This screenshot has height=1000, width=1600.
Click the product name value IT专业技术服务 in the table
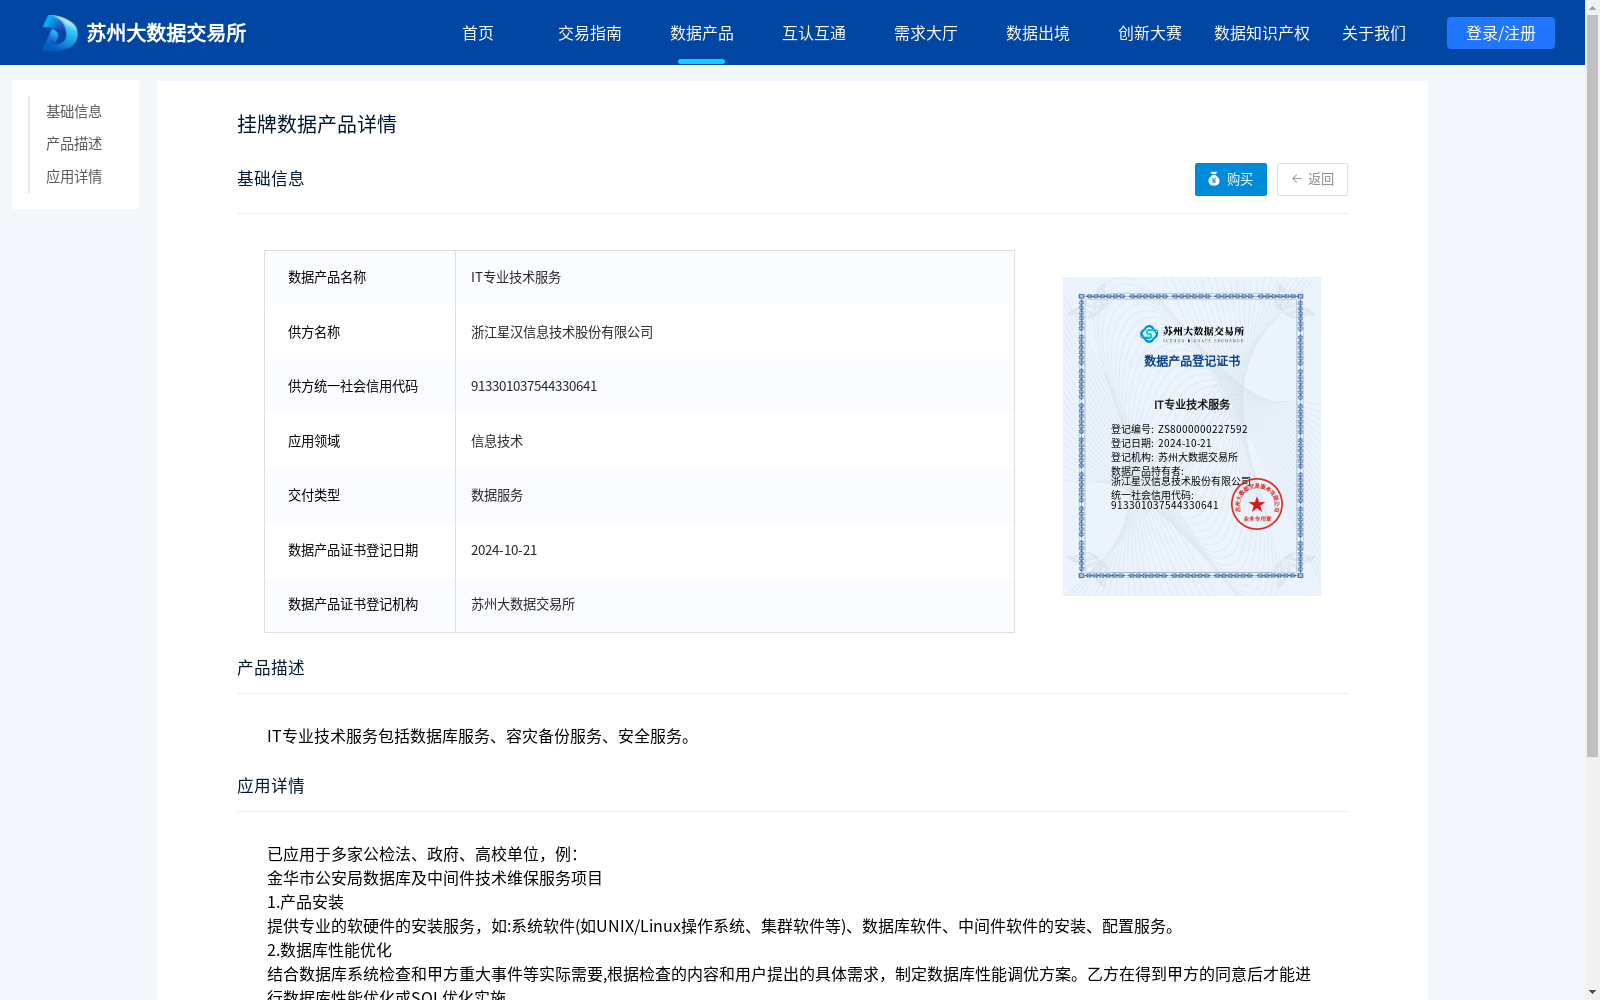point(516,277)
